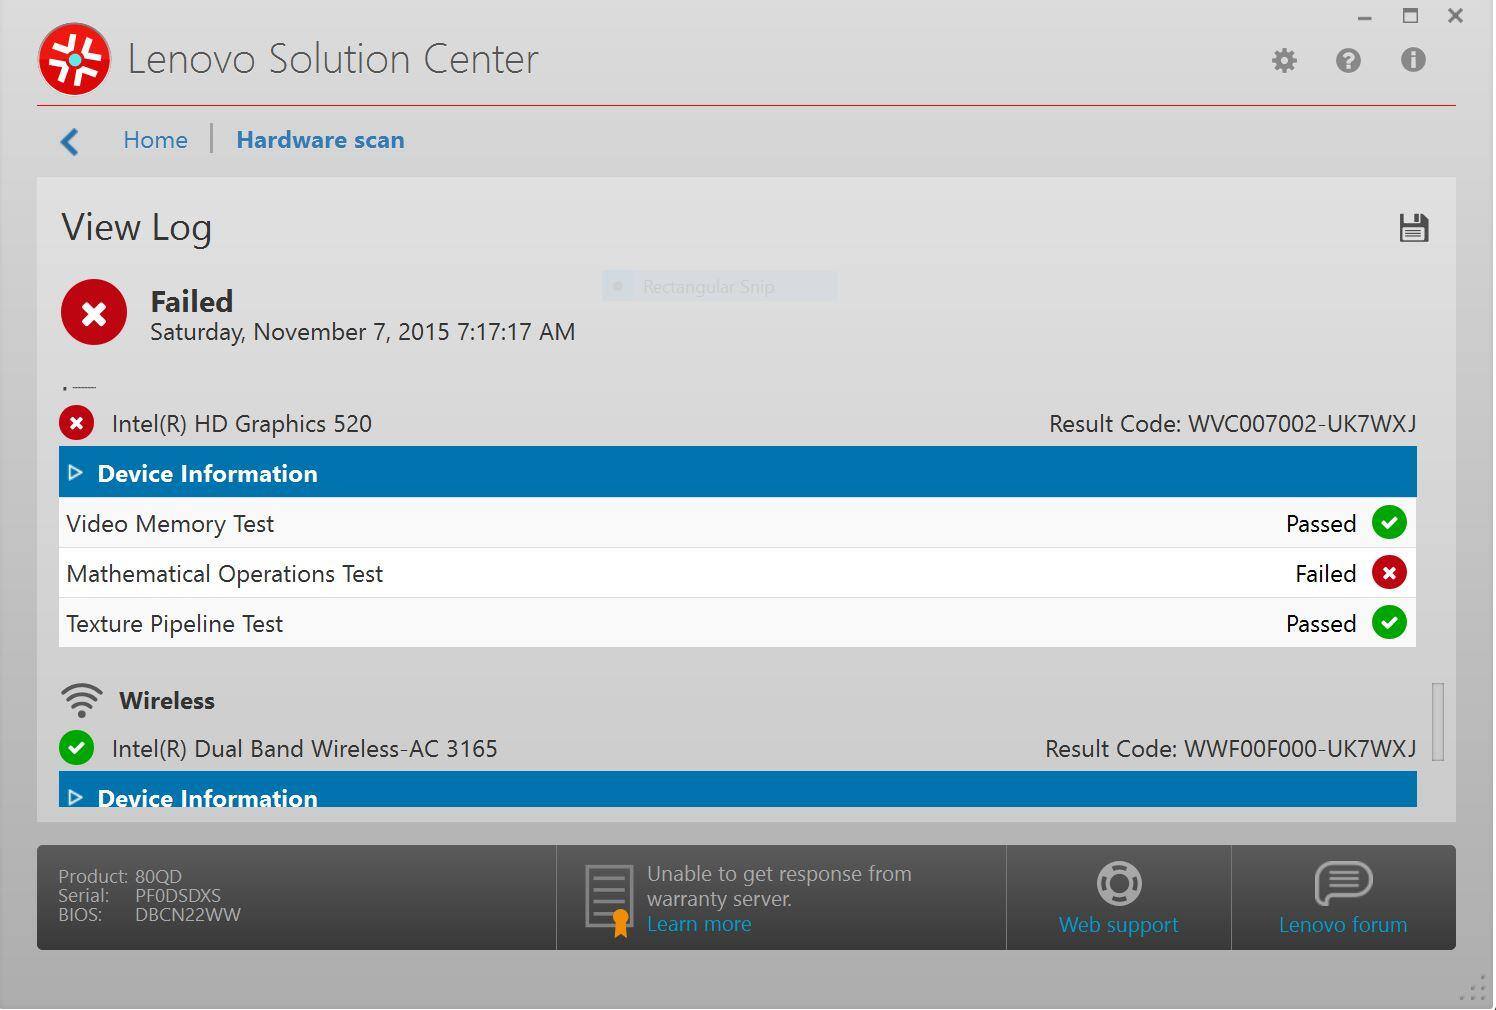Viewport: 1496px width, 1010px height.
Task: Click the Lenovo forum speech bubble icon
Action: 1342,883
